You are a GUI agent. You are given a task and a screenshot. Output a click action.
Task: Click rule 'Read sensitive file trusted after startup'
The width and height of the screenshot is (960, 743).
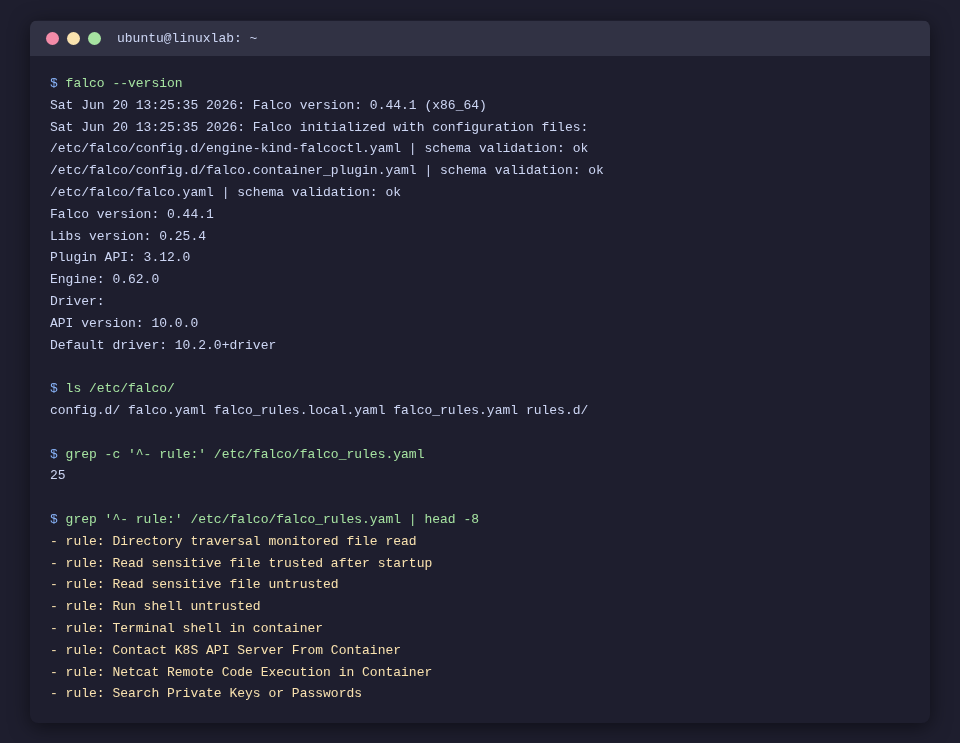point(241,563)
